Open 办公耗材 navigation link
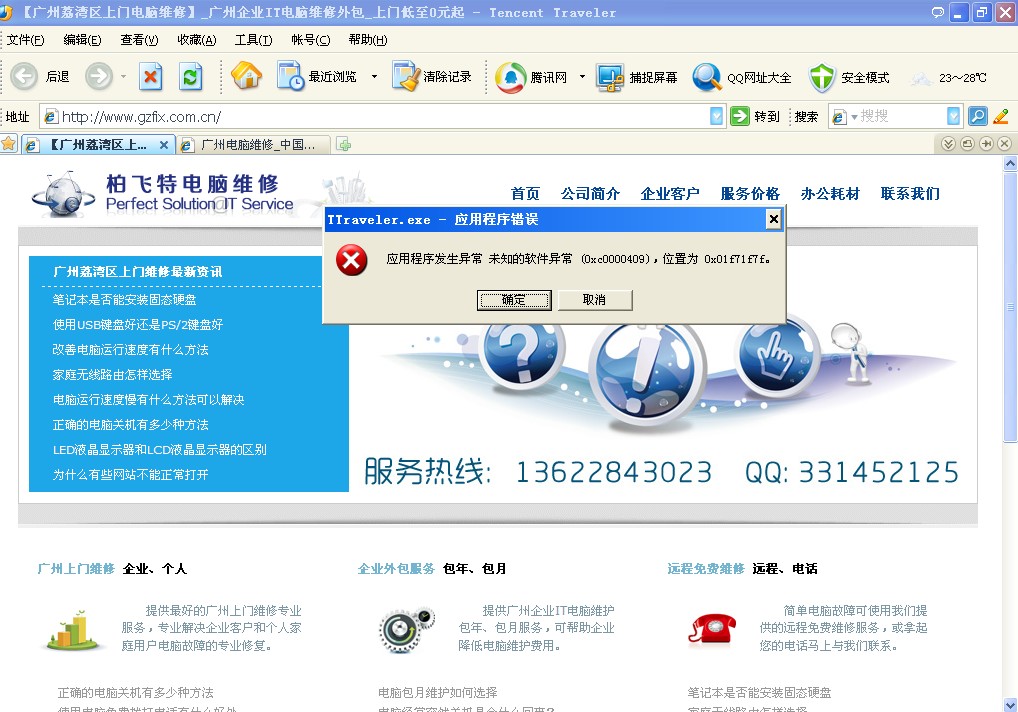 830,193
